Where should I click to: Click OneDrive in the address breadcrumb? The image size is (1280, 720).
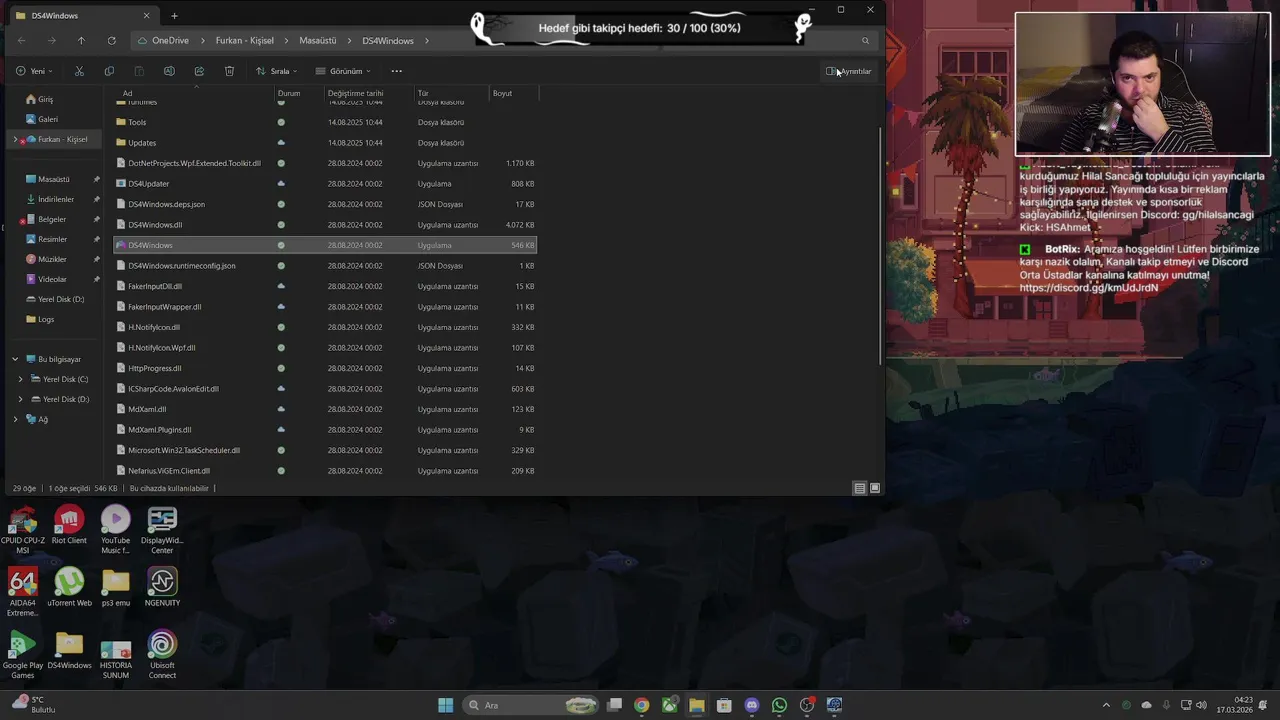[170, 40]
